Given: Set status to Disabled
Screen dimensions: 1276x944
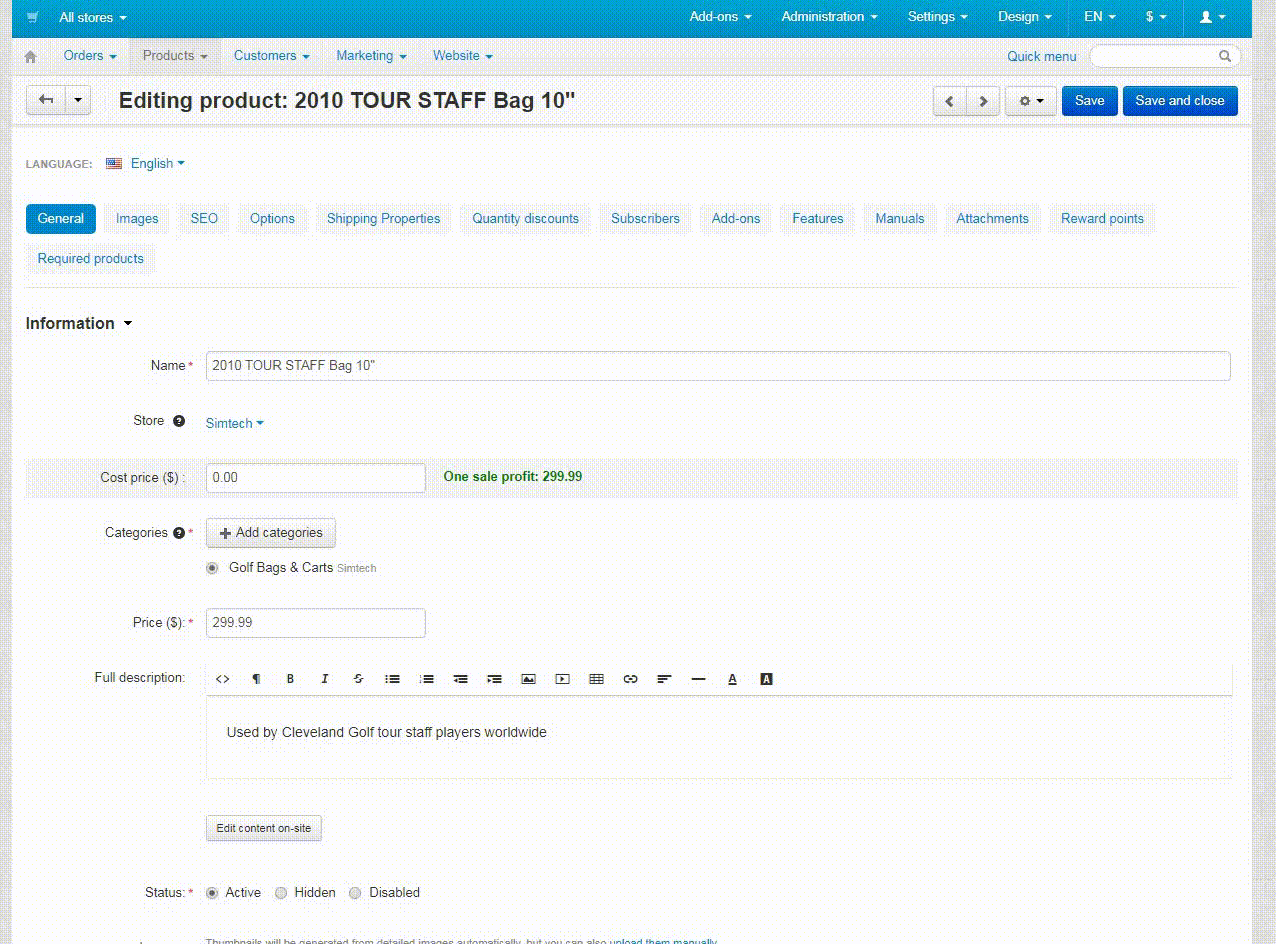Looking at the screenshot, I should (355, 893).
